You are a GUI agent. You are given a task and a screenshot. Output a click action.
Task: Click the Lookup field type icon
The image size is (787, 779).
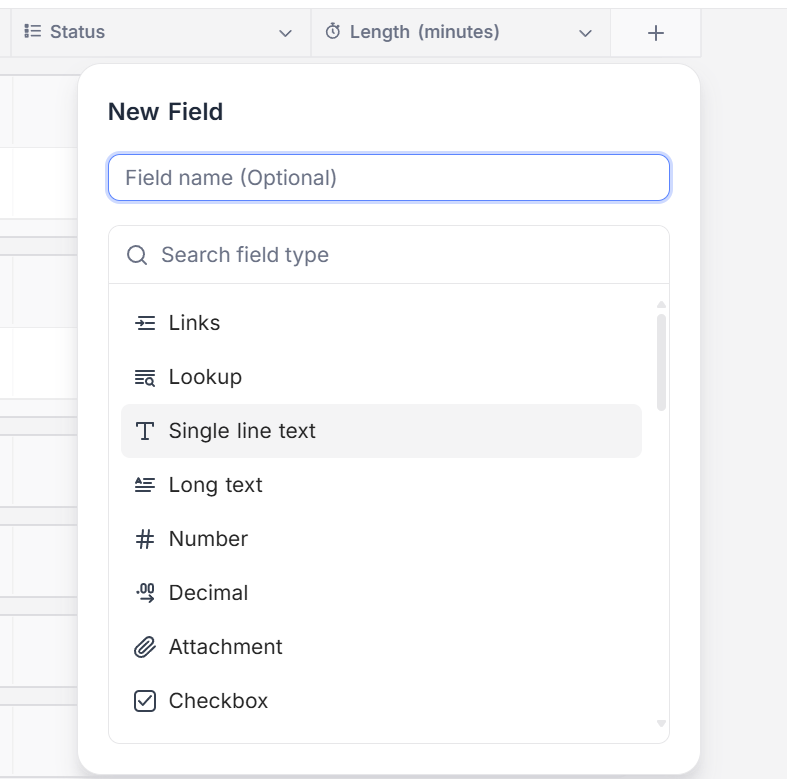pos(145,377)
